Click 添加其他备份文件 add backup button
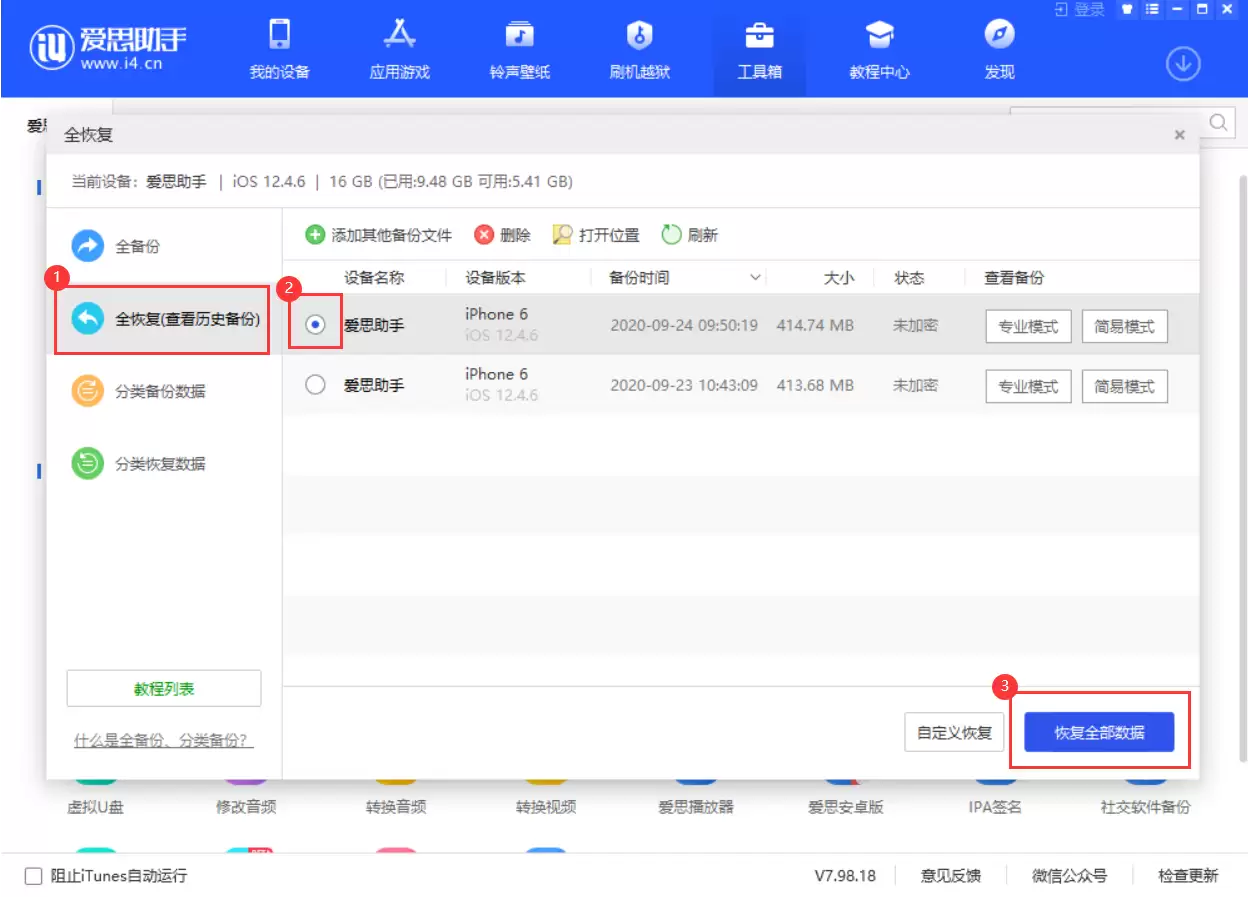The image size is (1248, 897). coord(378,235)
